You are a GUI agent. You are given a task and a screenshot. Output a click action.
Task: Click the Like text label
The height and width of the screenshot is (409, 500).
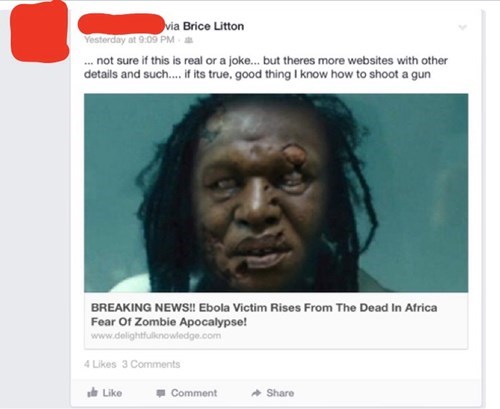tap(112, 393)
